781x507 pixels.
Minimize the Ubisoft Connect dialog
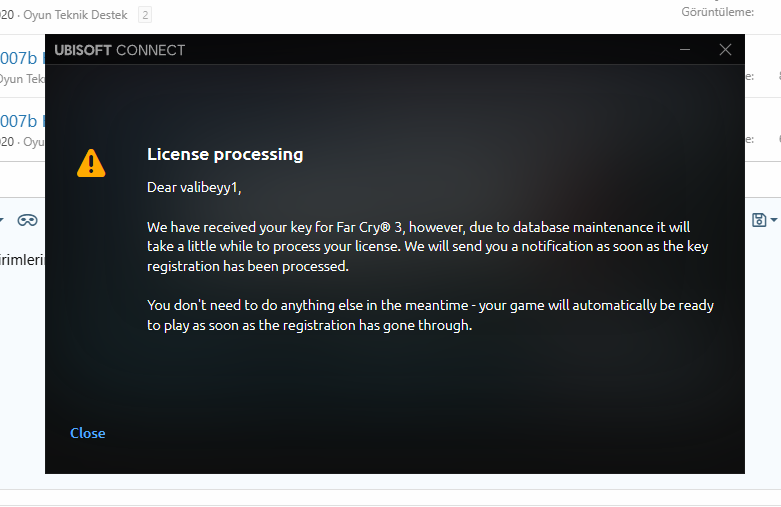pyautogui.click(x=685, y=49)
